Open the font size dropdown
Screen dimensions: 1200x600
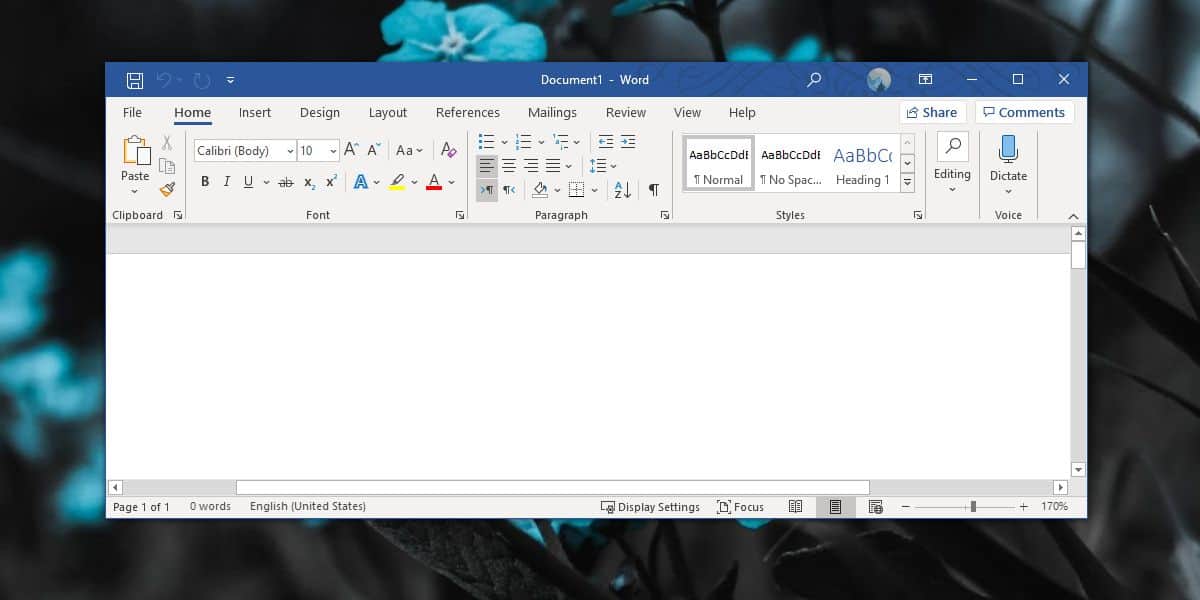pyautogui.click(x=333, y=151)
